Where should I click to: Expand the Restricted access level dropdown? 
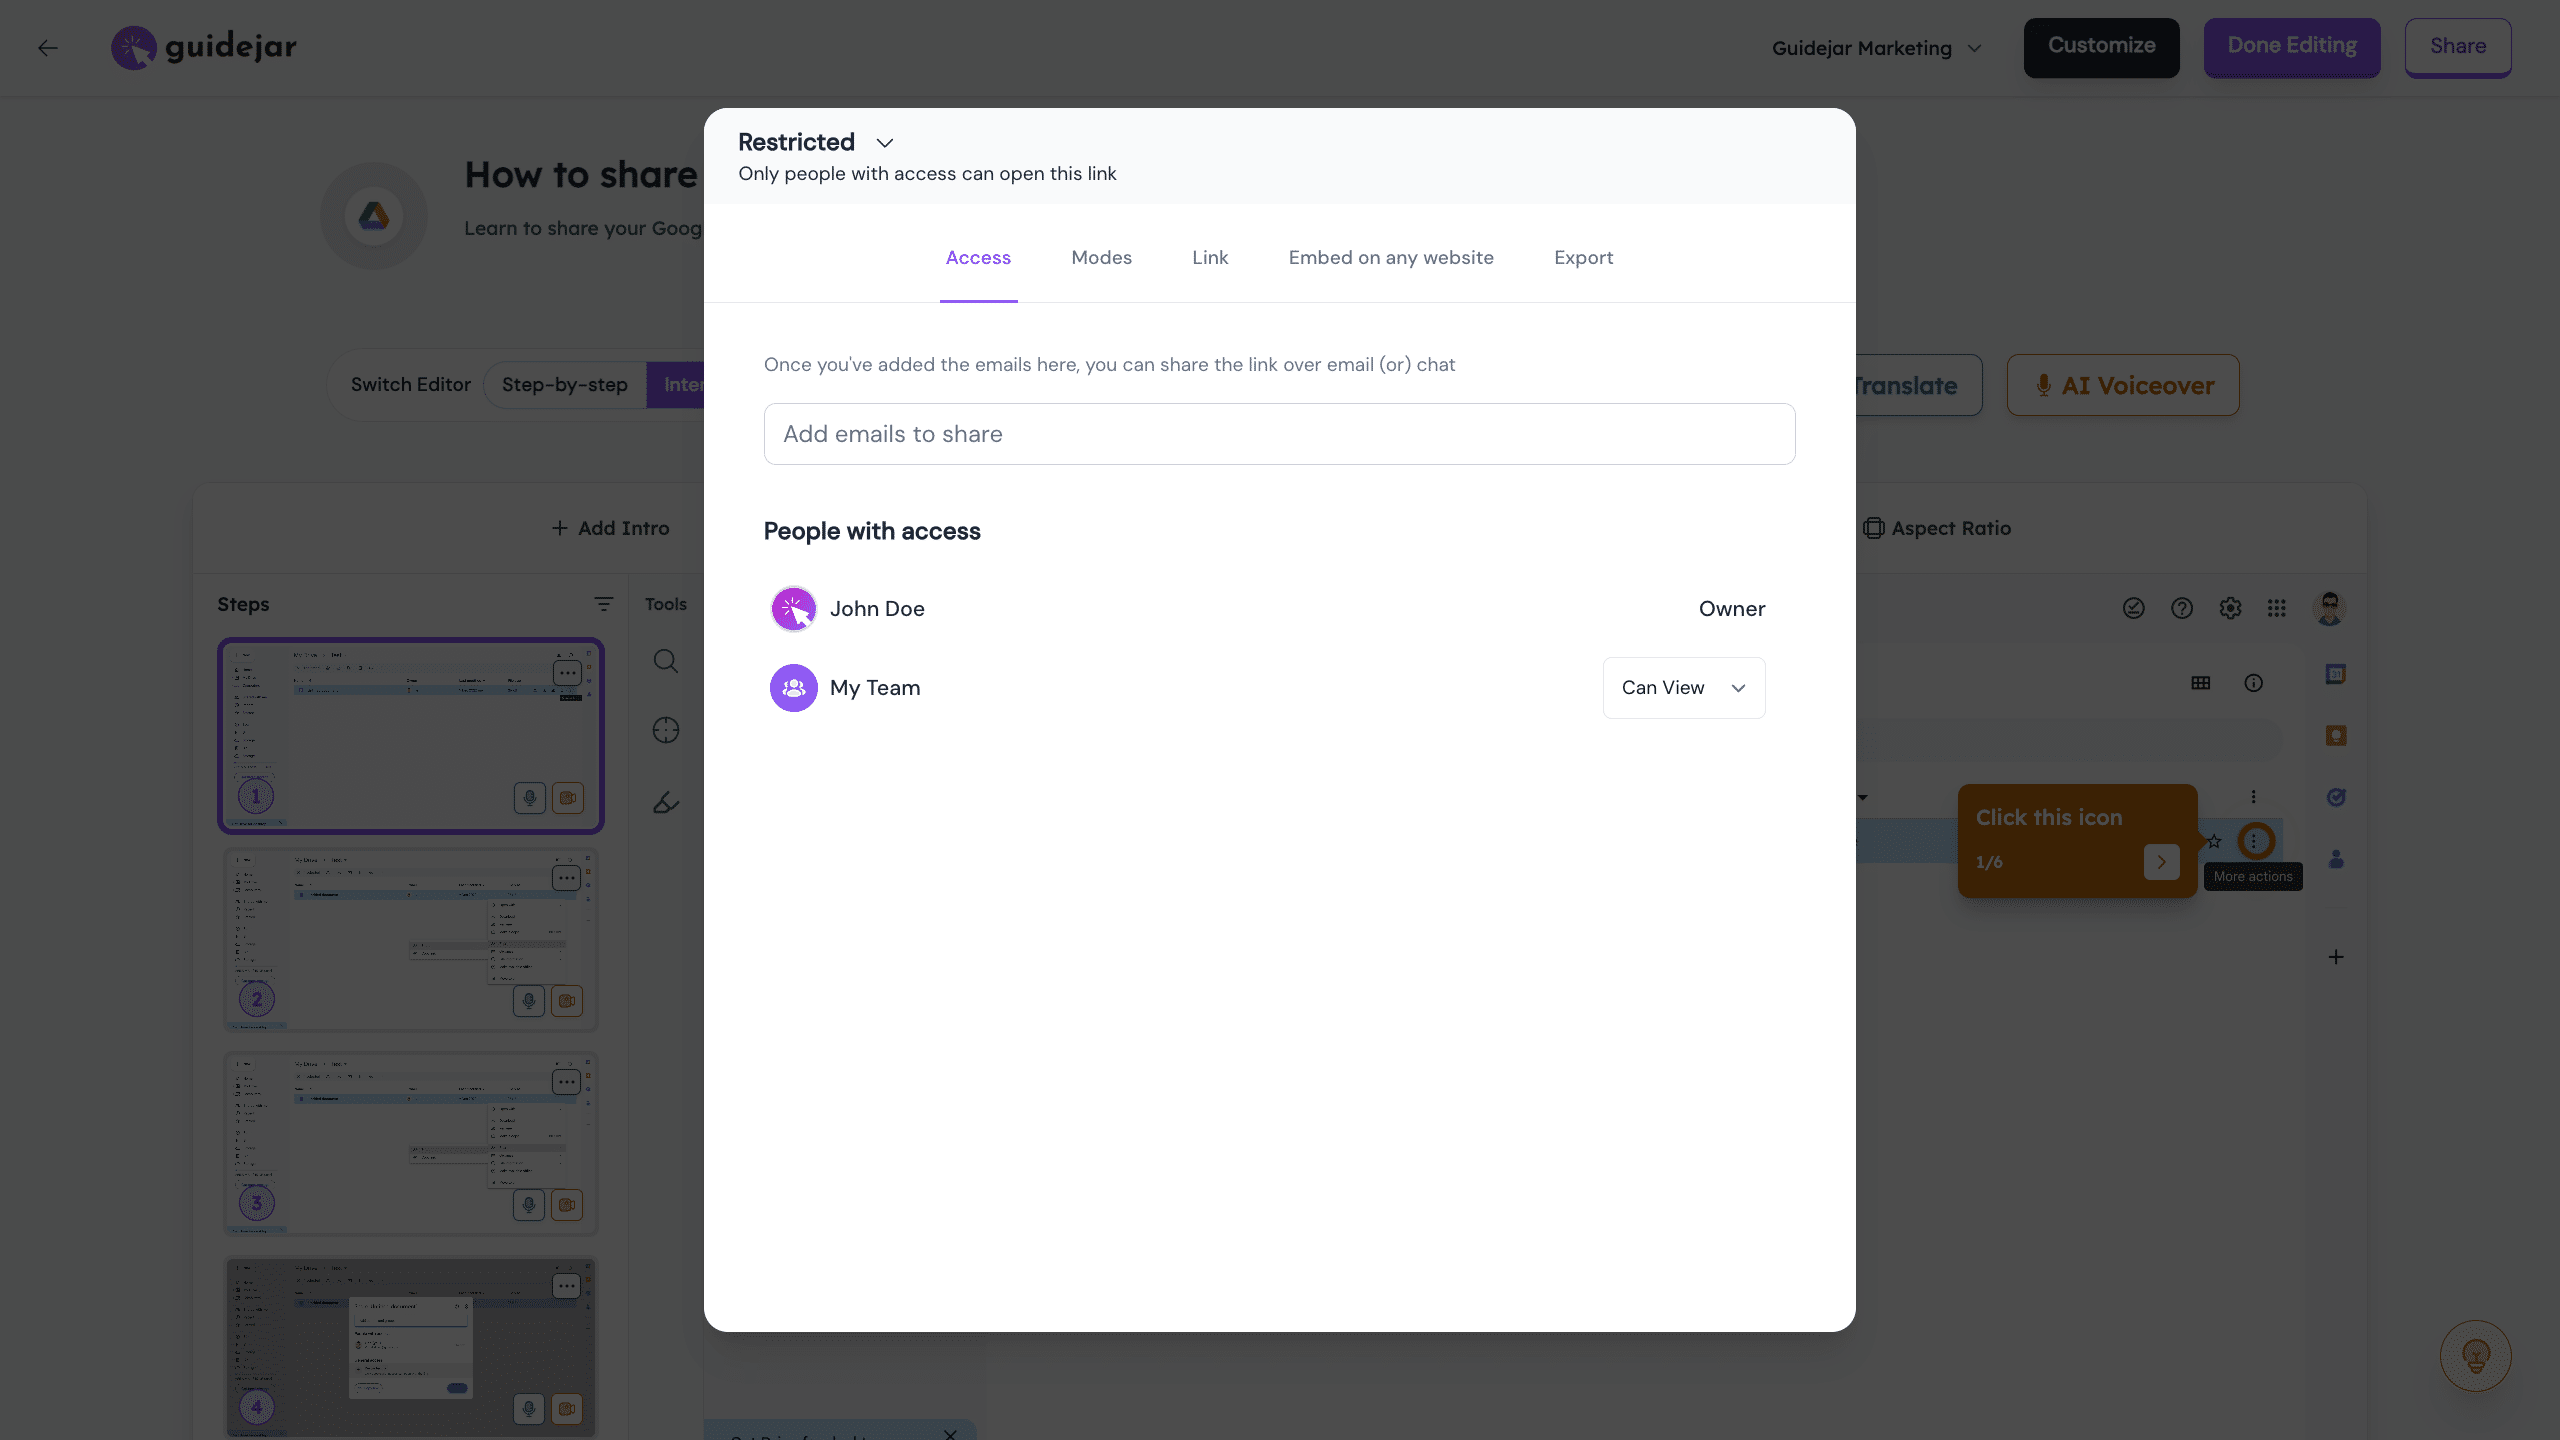884,143
